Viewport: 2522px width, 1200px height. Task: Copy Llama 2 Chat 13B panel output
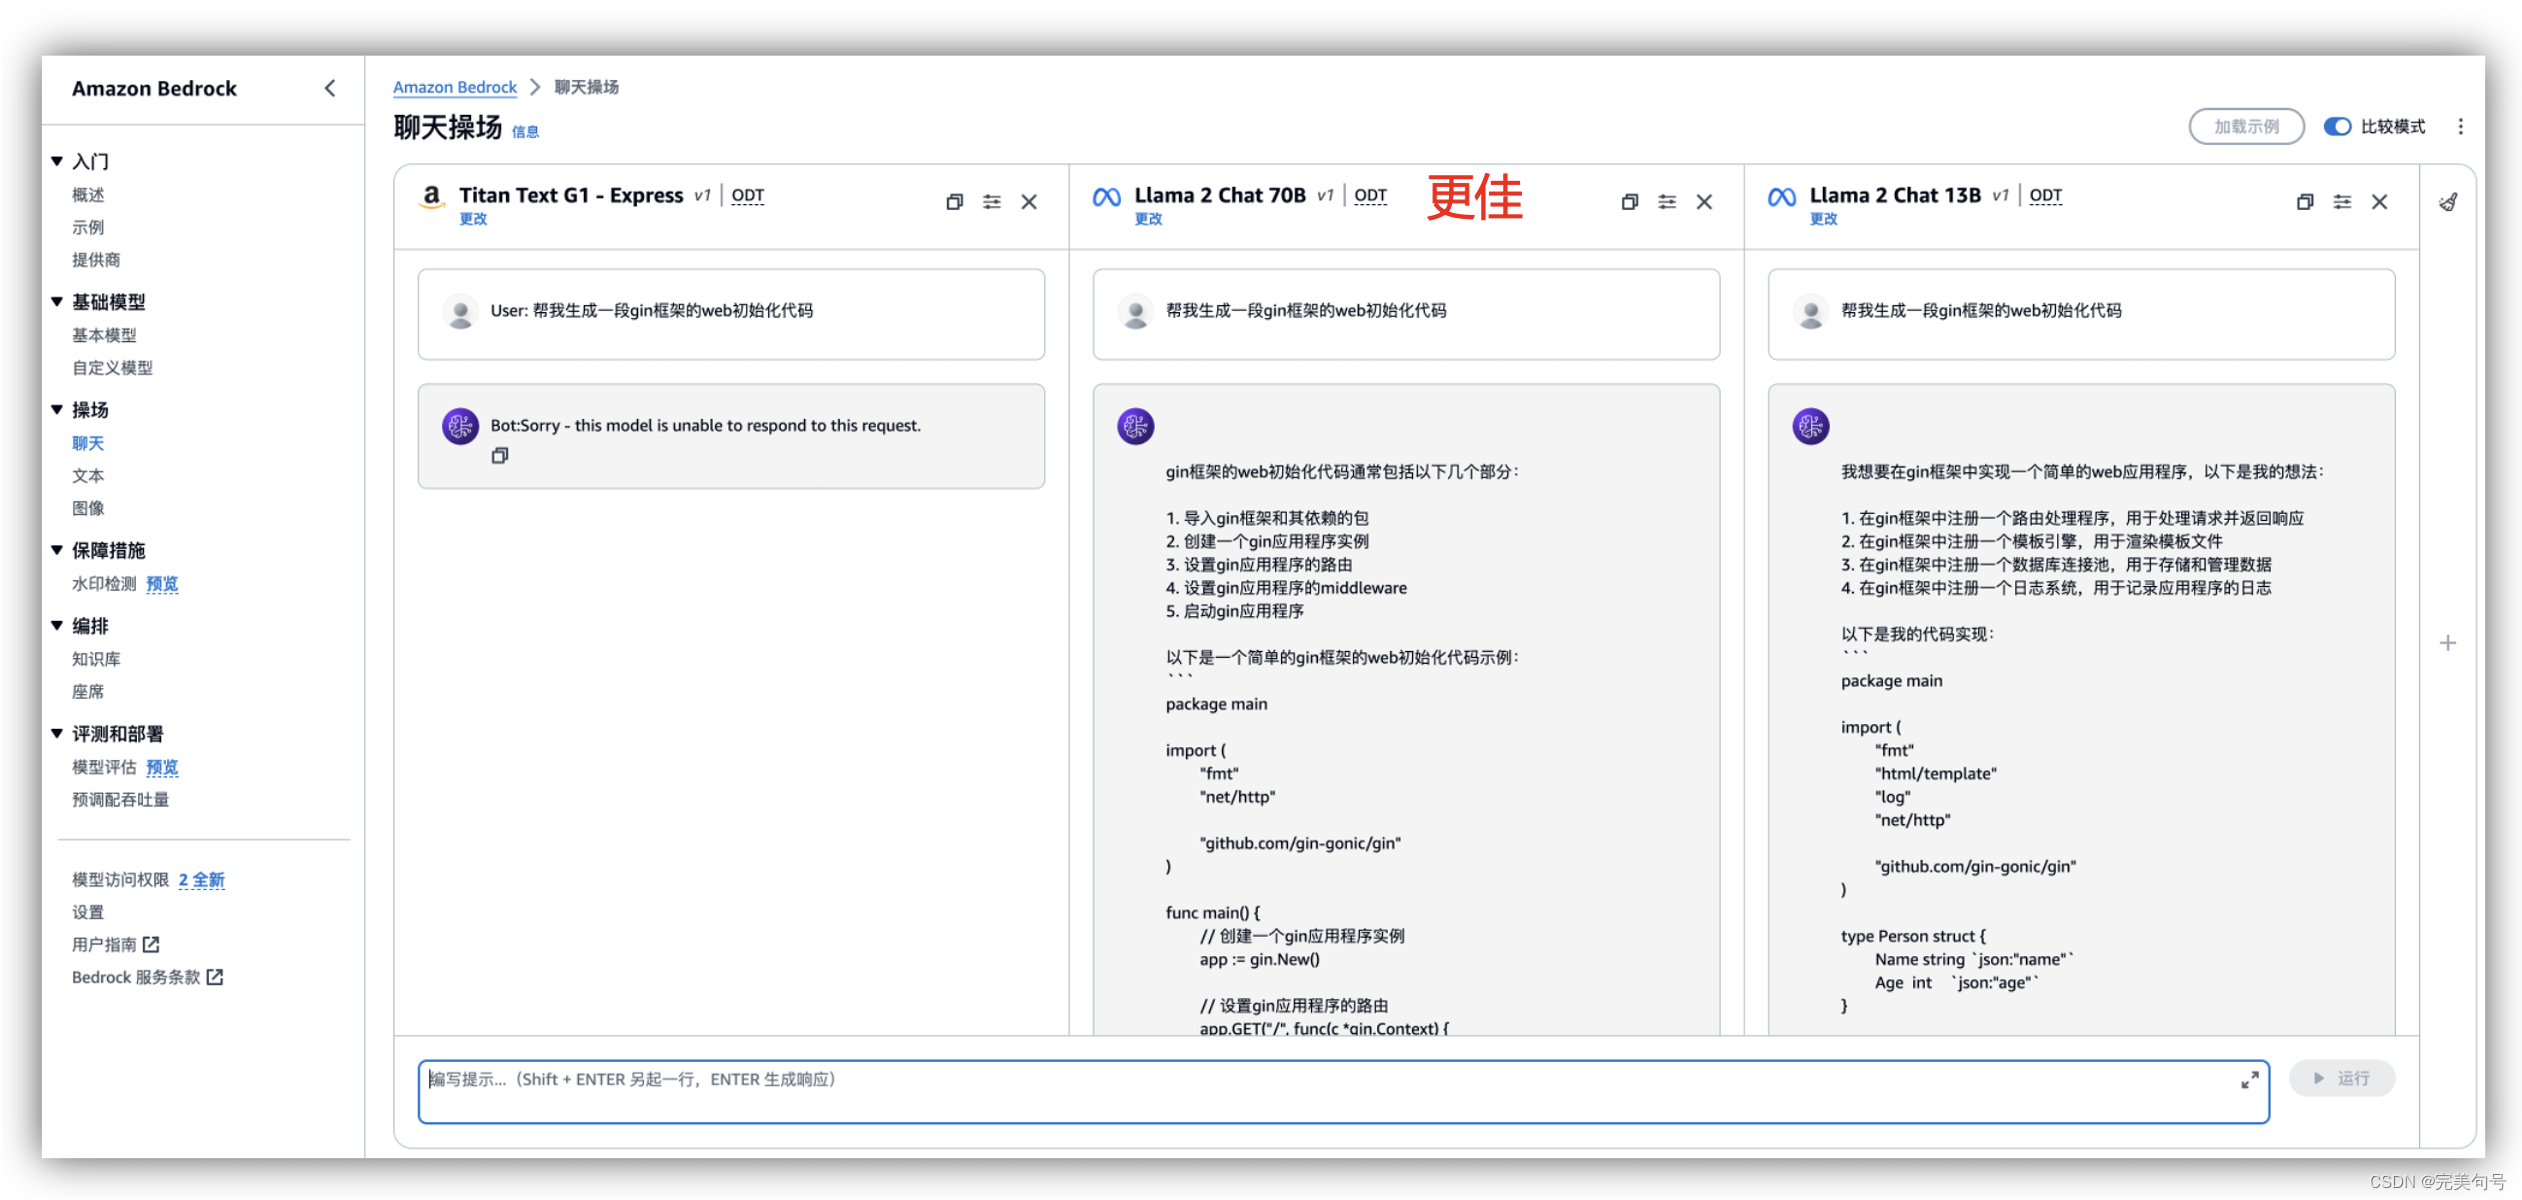point(2304,202)
